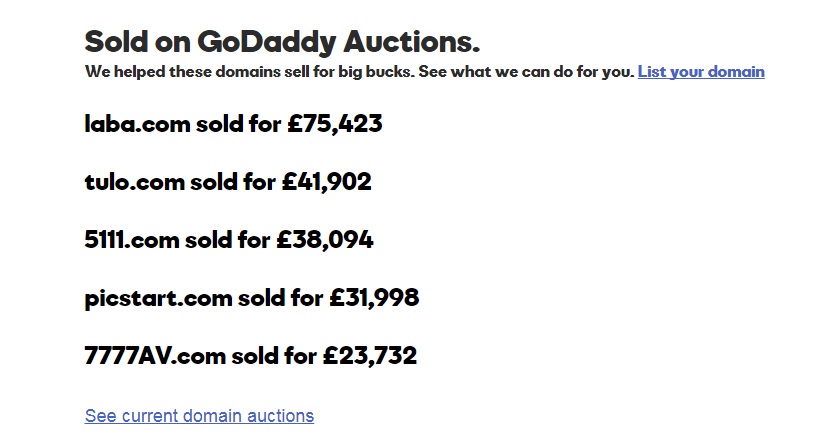823x442 pixels.
Task: Select the picstart.com domain name text
Action: [159, 298]
